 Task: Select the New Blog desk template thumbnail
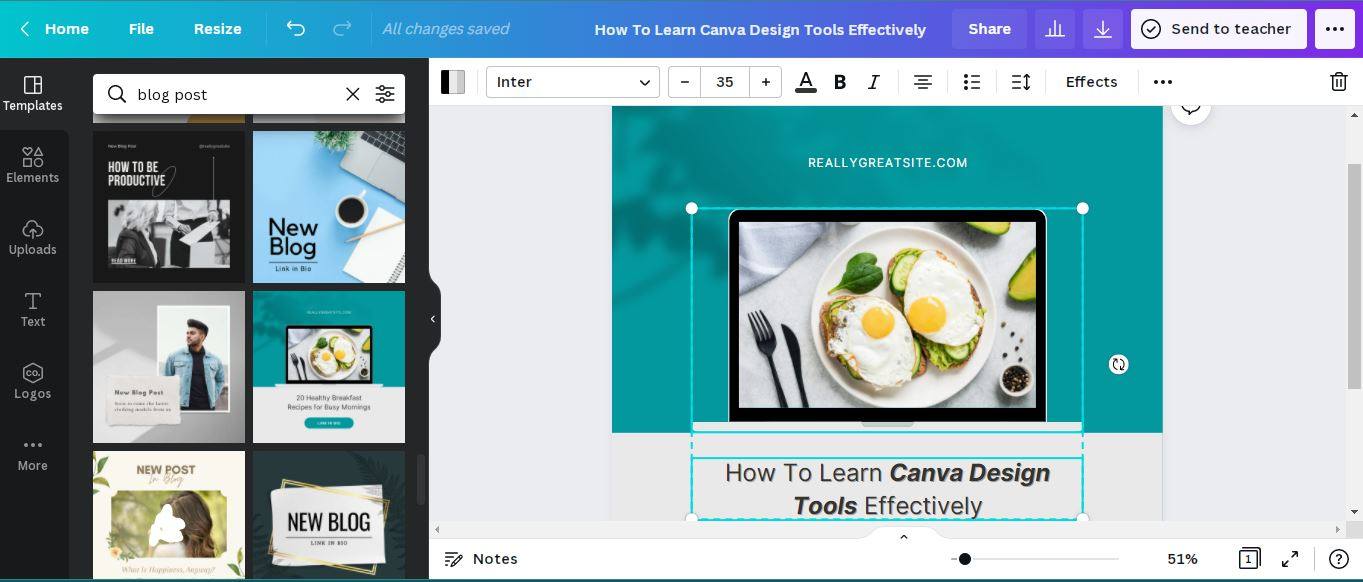coord(329,207)
